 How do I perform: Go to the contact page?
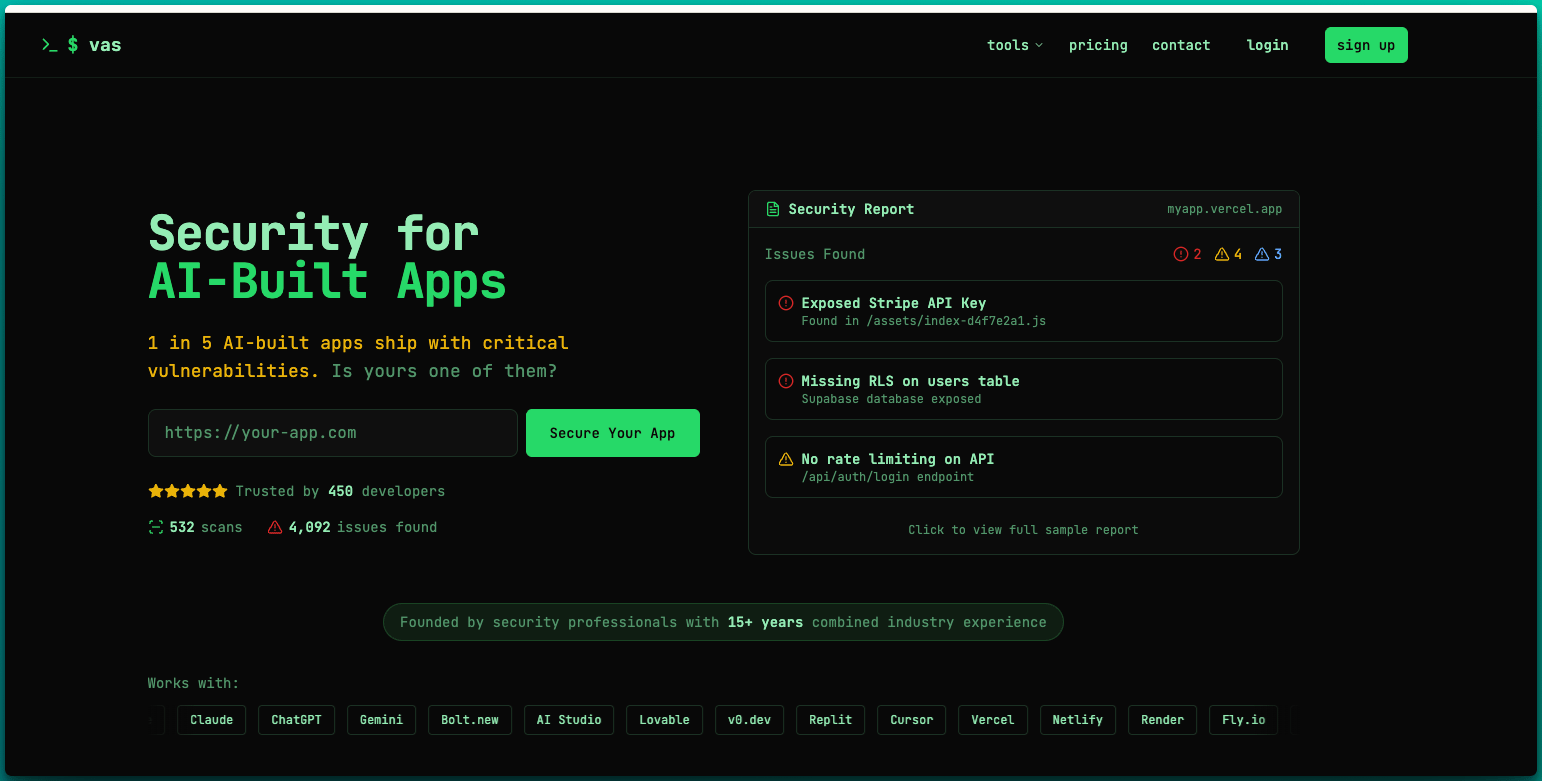(x=1180, y=45)
